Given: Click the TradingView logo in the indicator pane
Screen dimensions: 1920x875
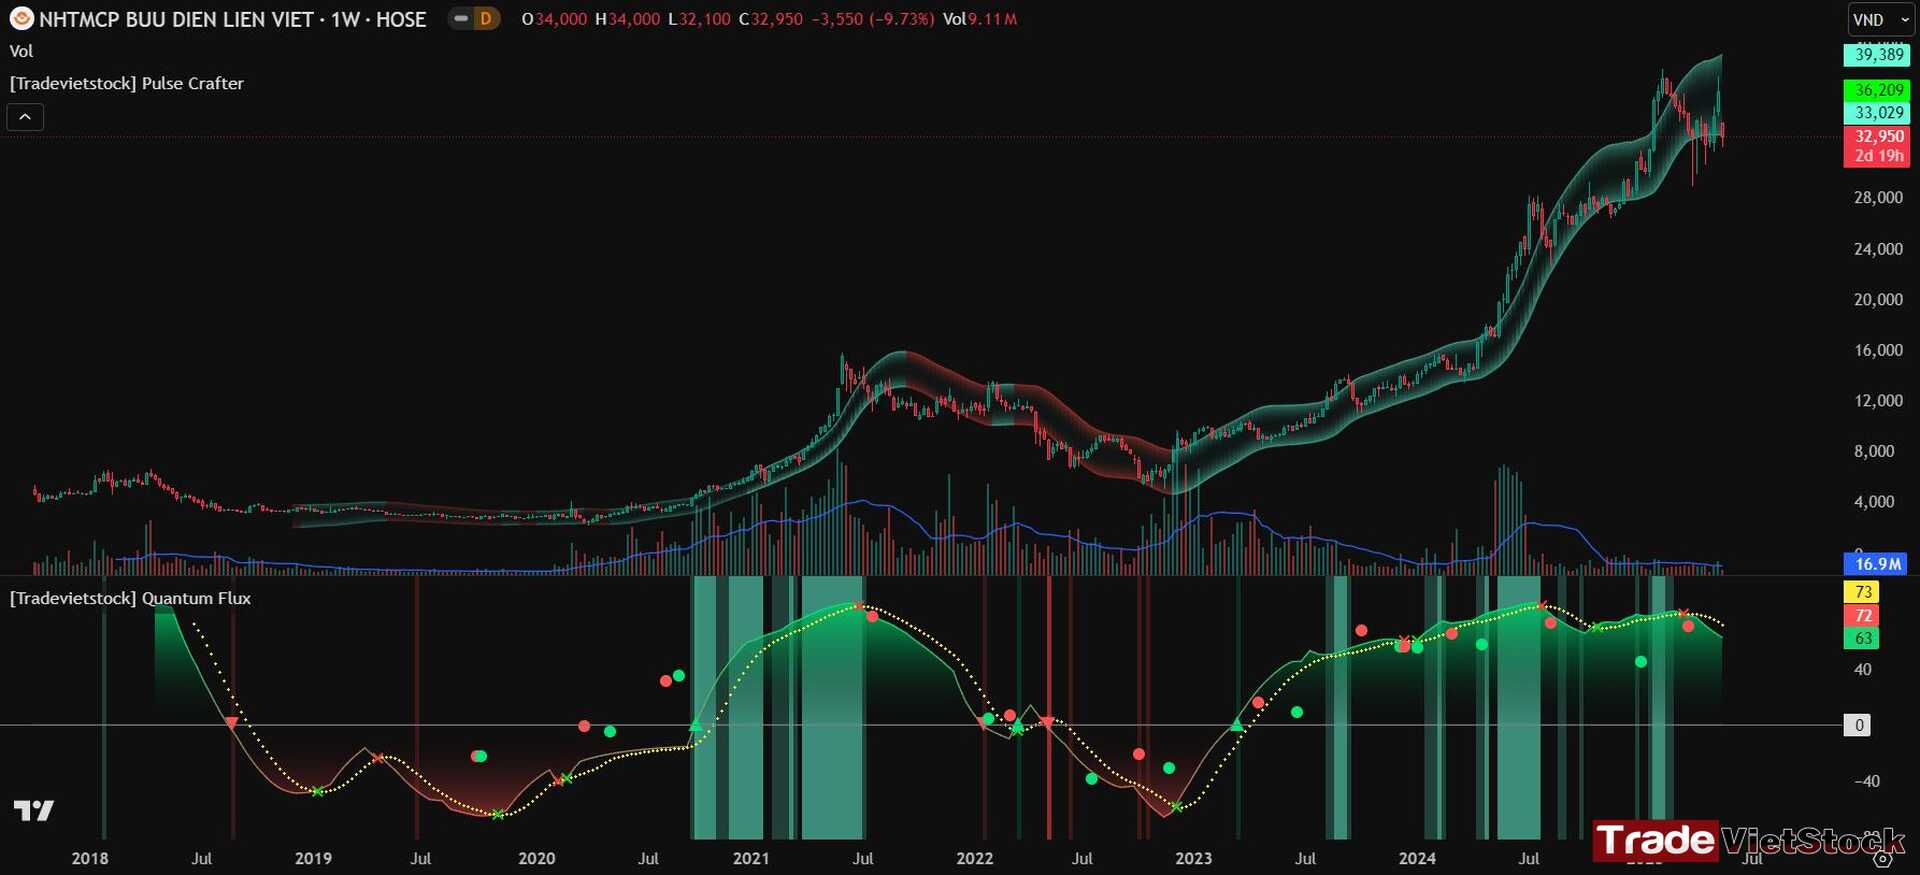Looking at the screenshot, I should 34,810.
